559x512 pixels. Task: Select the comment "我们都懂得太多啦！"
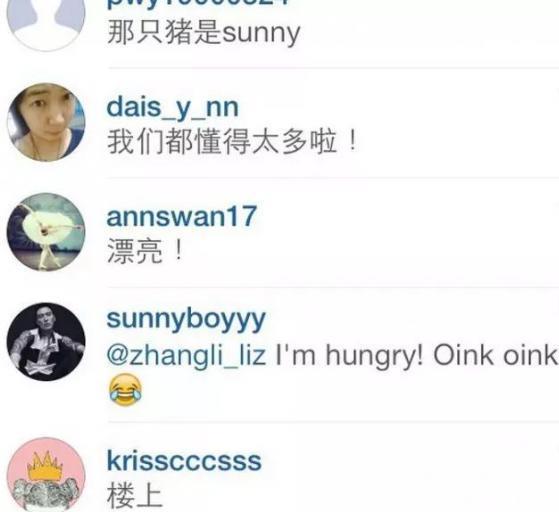click(x=232, y=142)
